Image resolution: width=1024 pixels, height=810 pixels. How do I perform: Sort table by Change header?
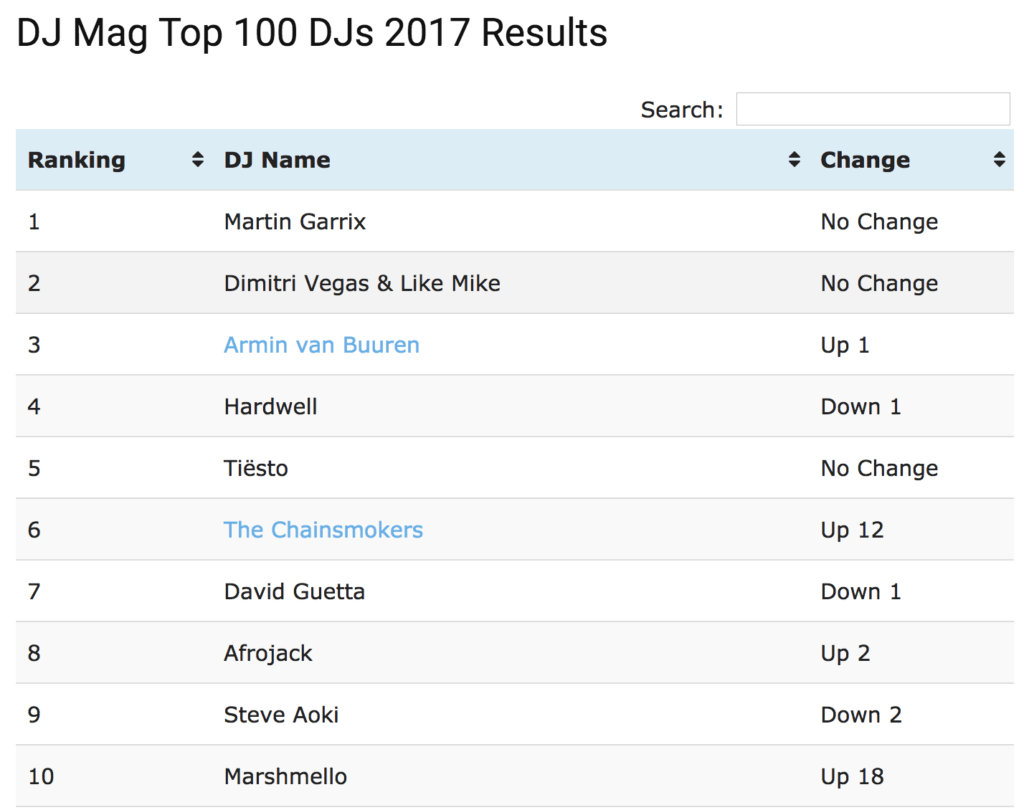(x=865, y=160)
